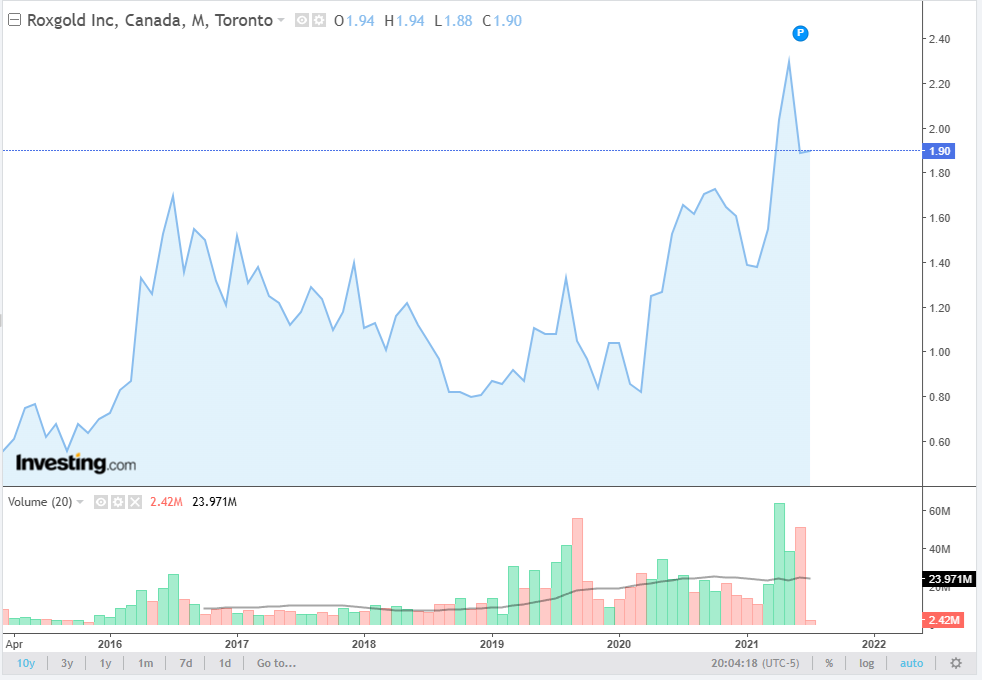This screenshot has width=982, height=680.
Task: Expand the Volume (20) dropdown arrow
Action: pyautogui.click(x=80, y=502)
